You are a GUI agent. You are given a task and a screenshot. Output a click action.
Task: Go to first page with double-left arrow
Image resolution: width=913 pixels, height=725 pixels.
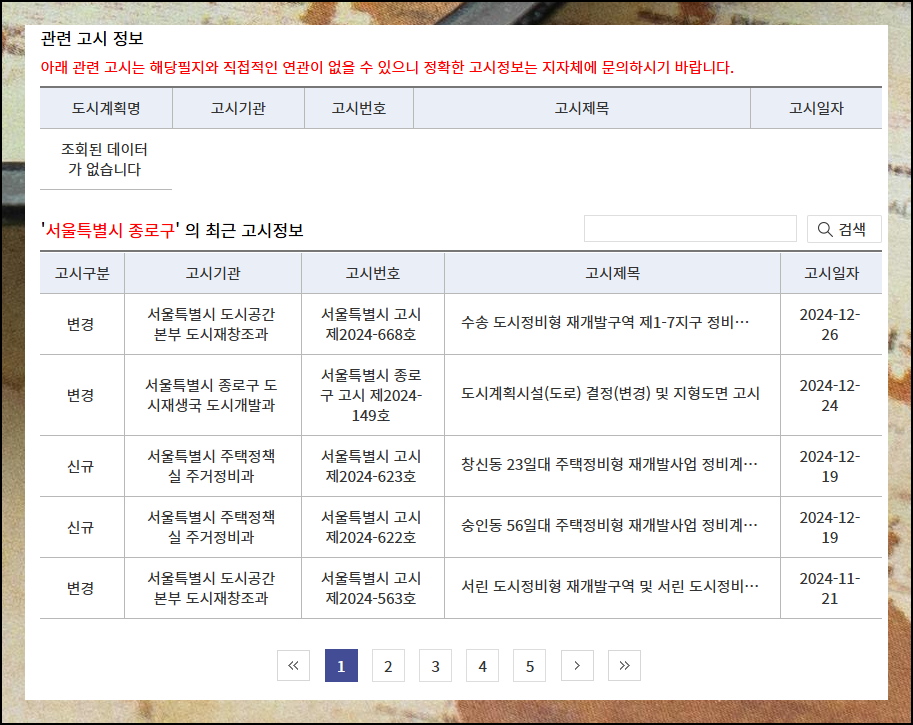click(x=293, y=665)
